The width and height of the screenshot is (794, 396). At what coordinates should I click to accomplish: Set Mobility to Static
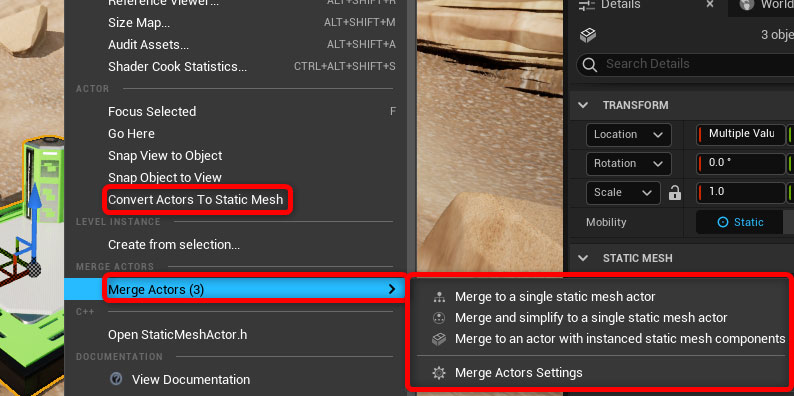[x=740, y=222]
